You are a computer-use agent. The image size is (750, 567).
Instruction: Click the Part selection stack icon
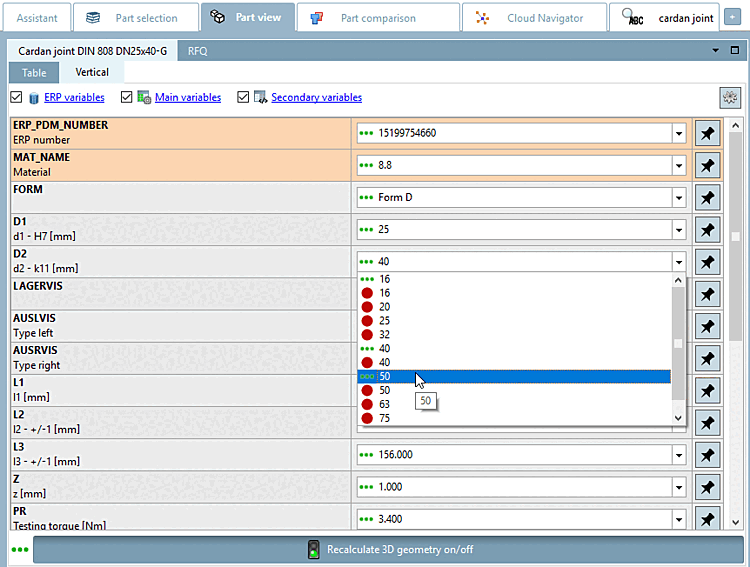click(93, 18)
